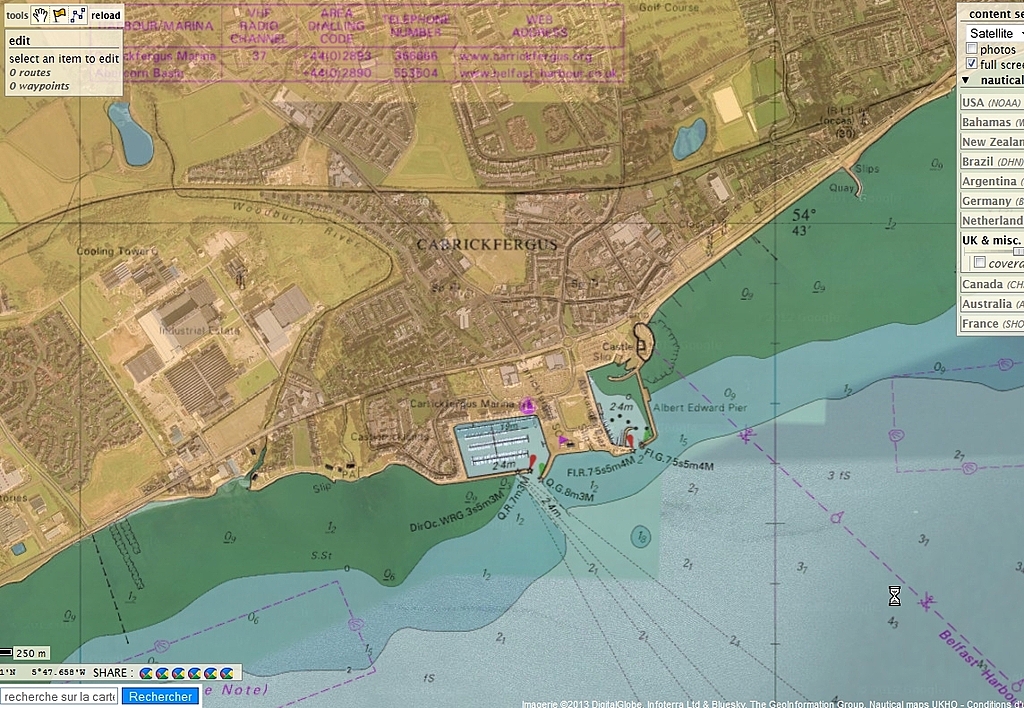Select the yellow flag waypoint tool
1024x708 pixels.
pyautogui.click(x=59, y=15)
